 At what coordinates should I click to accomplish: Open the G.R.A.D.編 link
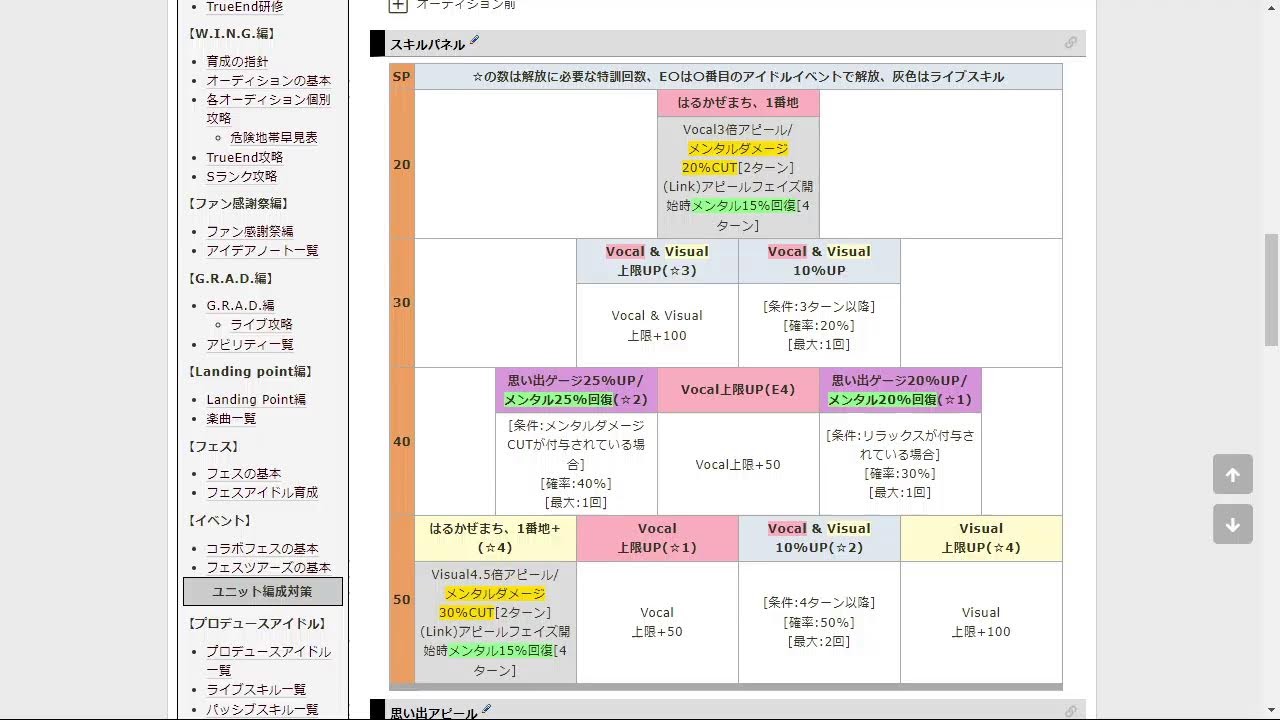(240, 305)
